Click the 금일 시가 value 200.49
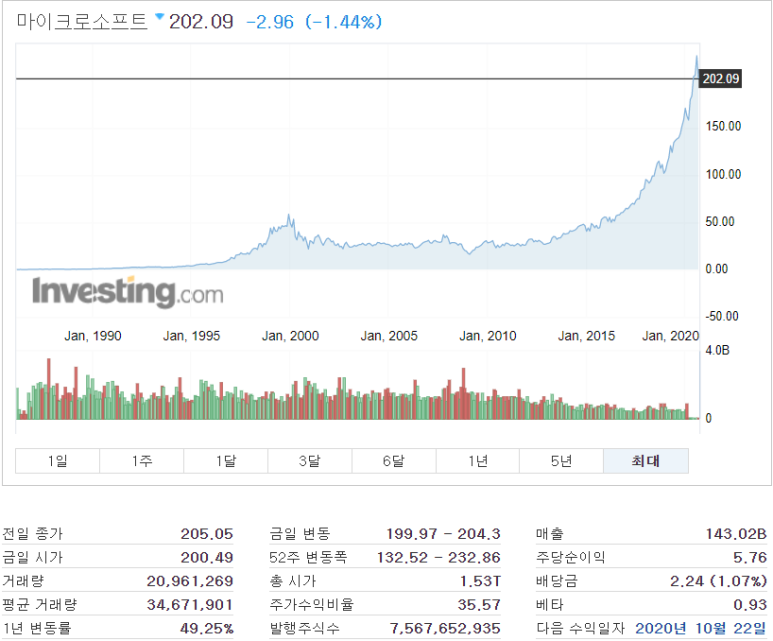The image size is (773, 641). (x=207, y=557)
